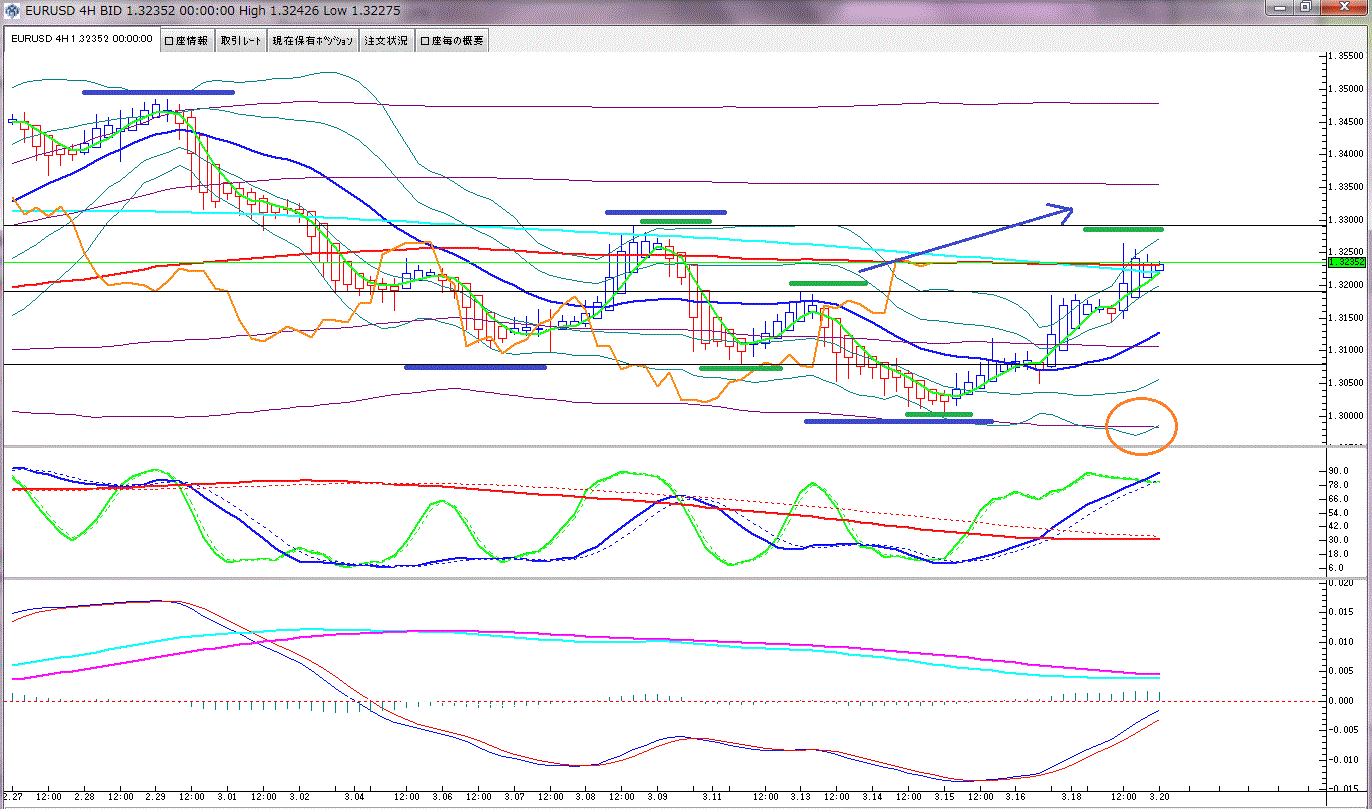
Task: Select the EURUSD 4H chart tab
Action: tap(81, 40)
